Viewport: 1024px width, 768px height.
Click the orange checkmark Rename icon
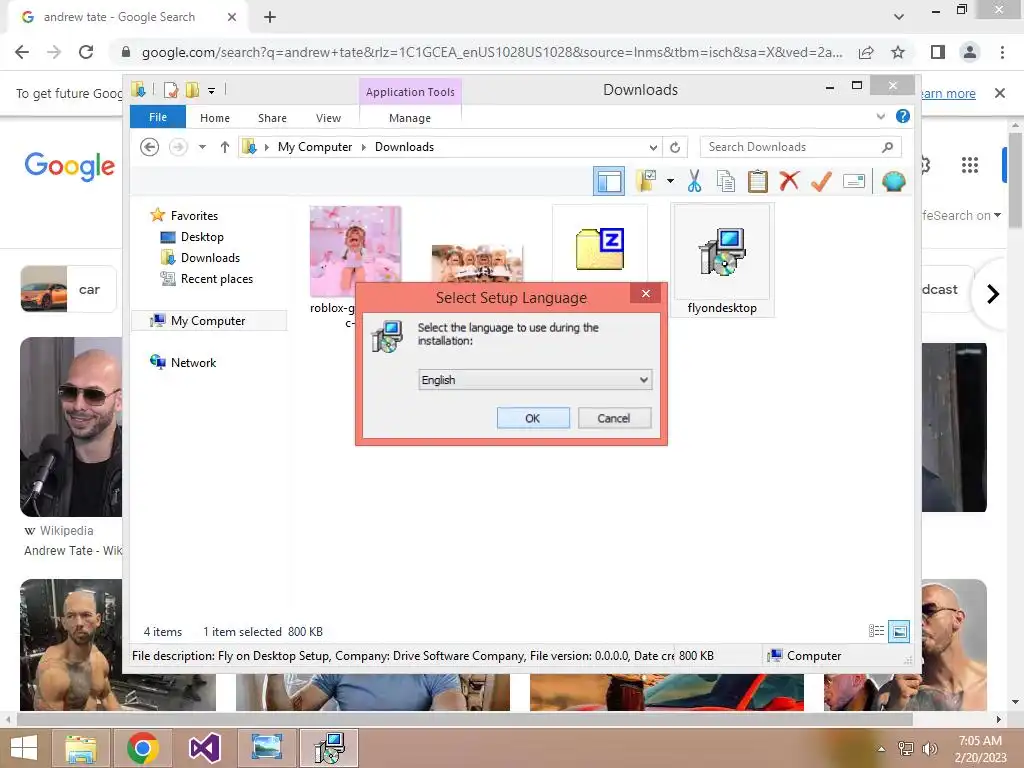822,181
